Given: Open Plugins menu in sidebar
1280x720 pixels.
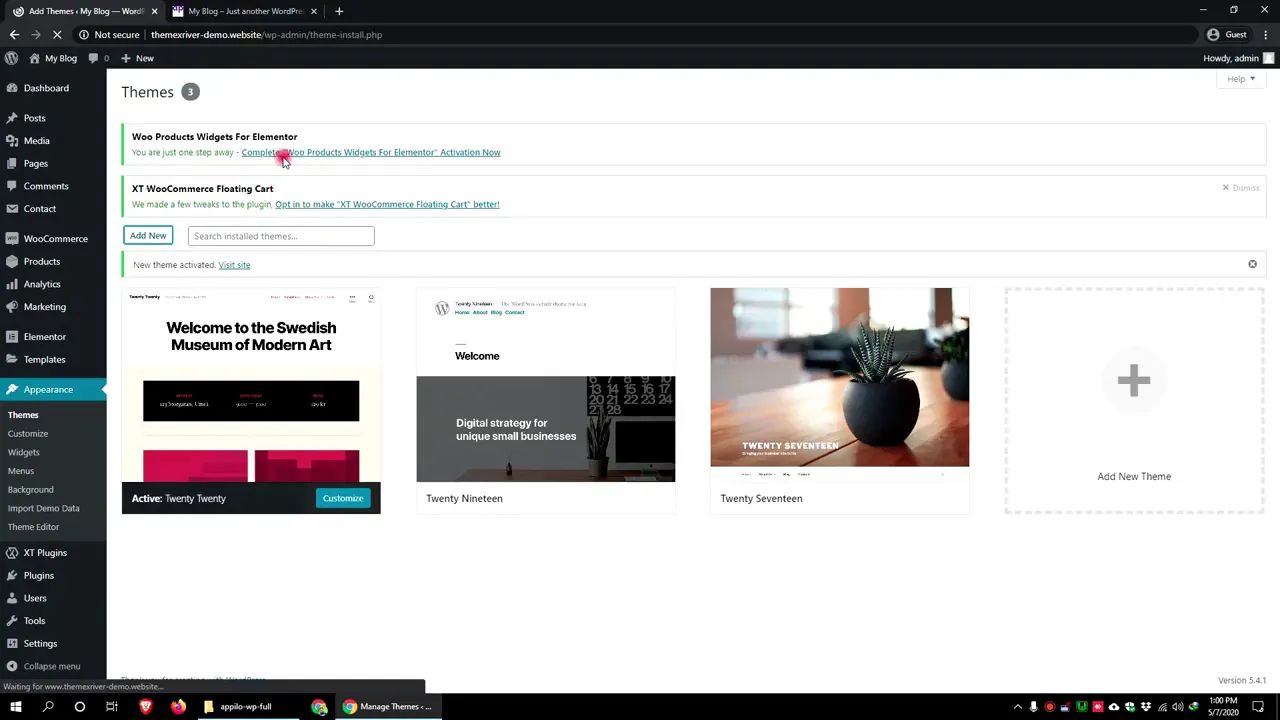Looking at the screenshot, I should (39, 575).
